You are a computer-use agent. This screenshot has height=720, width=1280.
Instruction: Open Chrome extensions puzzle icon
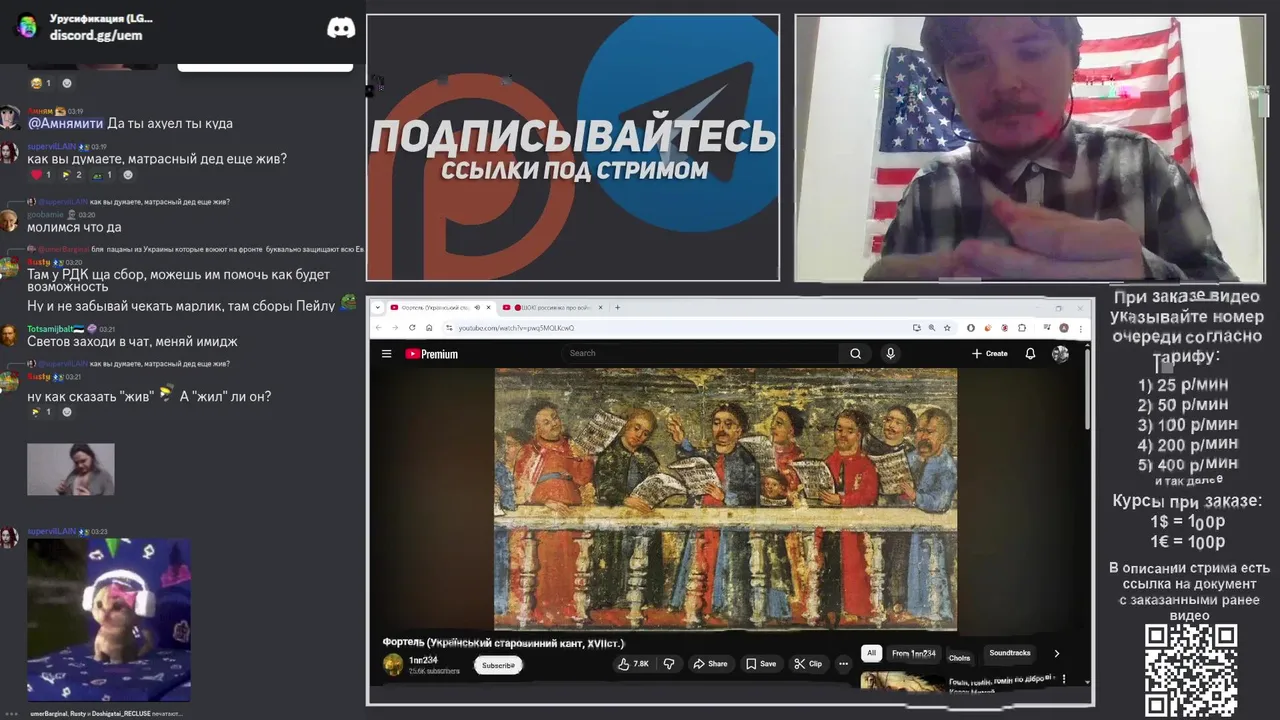pyautogui.click(x=1022, y=327)
